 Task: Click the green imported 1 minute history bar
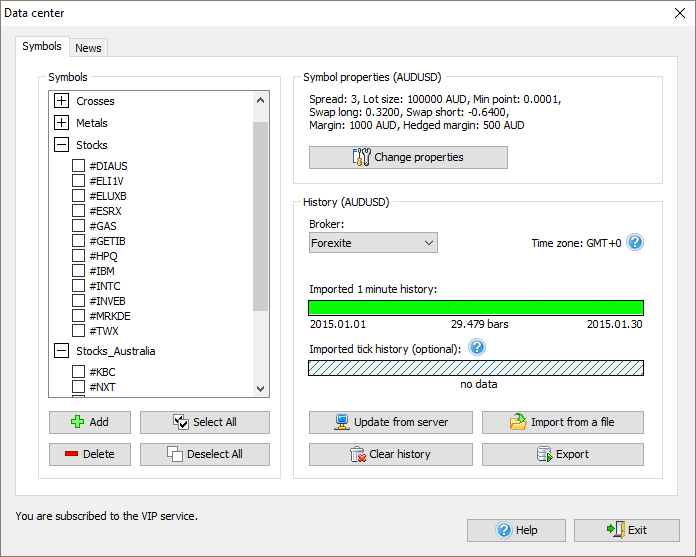point(475,308)
